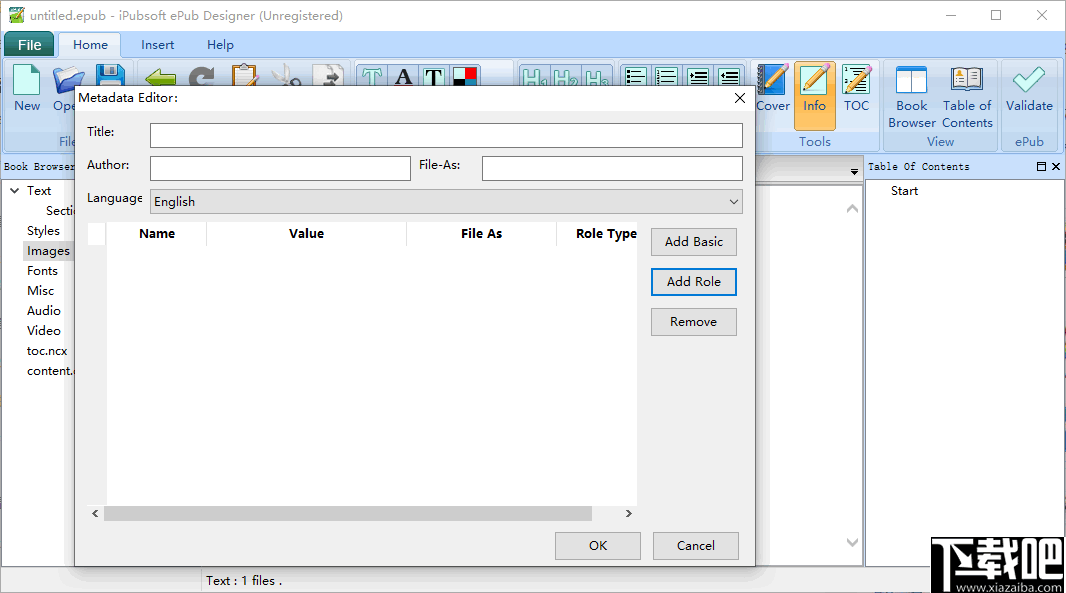Open the Language dropdown showing English
This screenshot has width=1066, height=593.
click(735, 201)
